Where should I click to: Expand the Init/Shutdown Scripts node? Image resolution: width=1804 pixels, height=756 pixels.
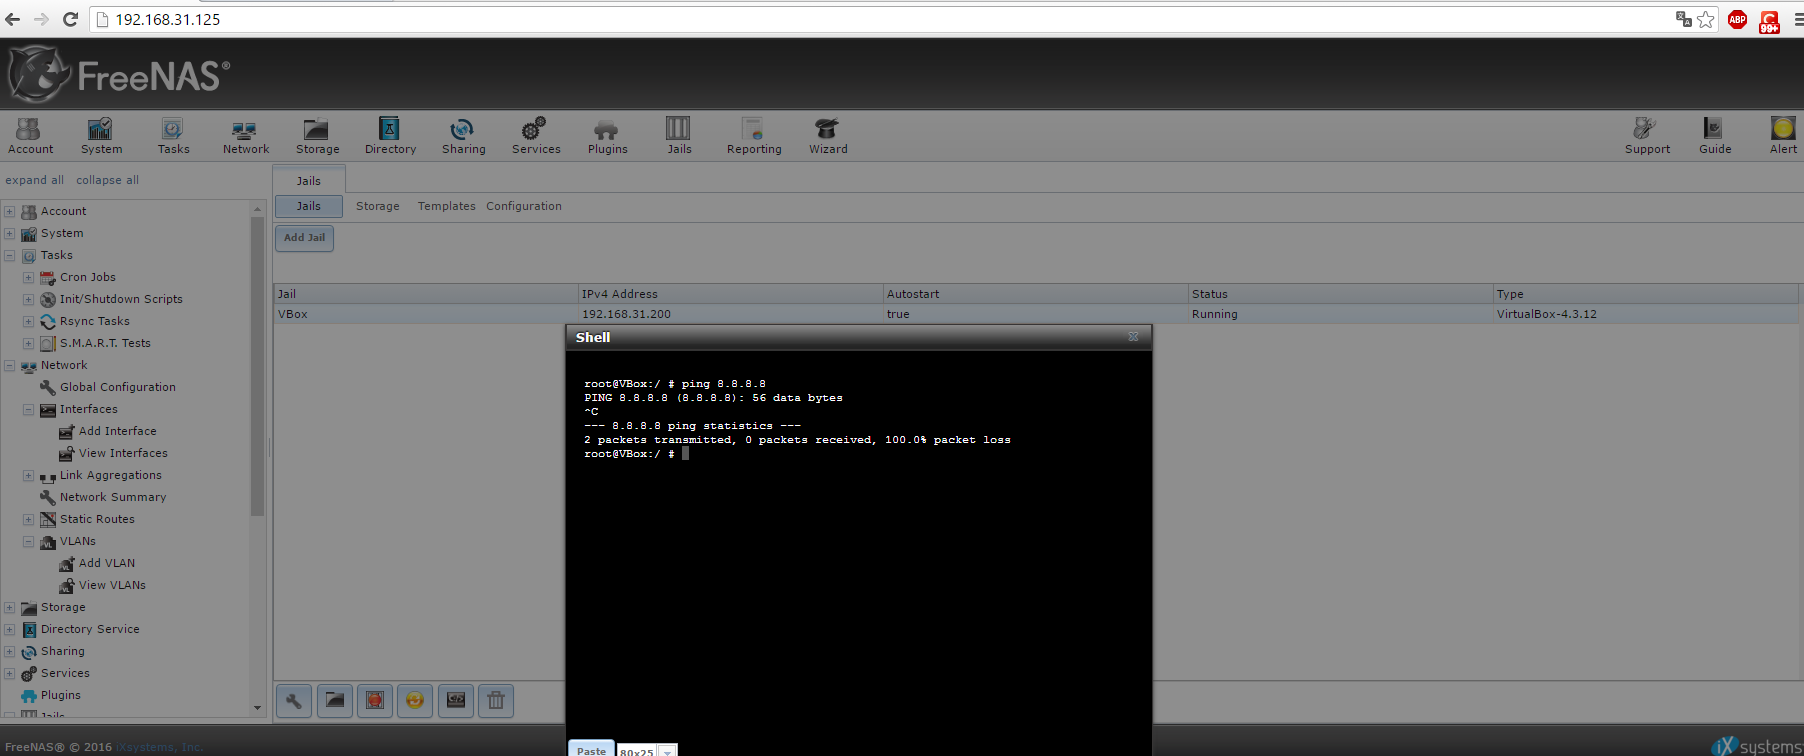tap(28, 299)
